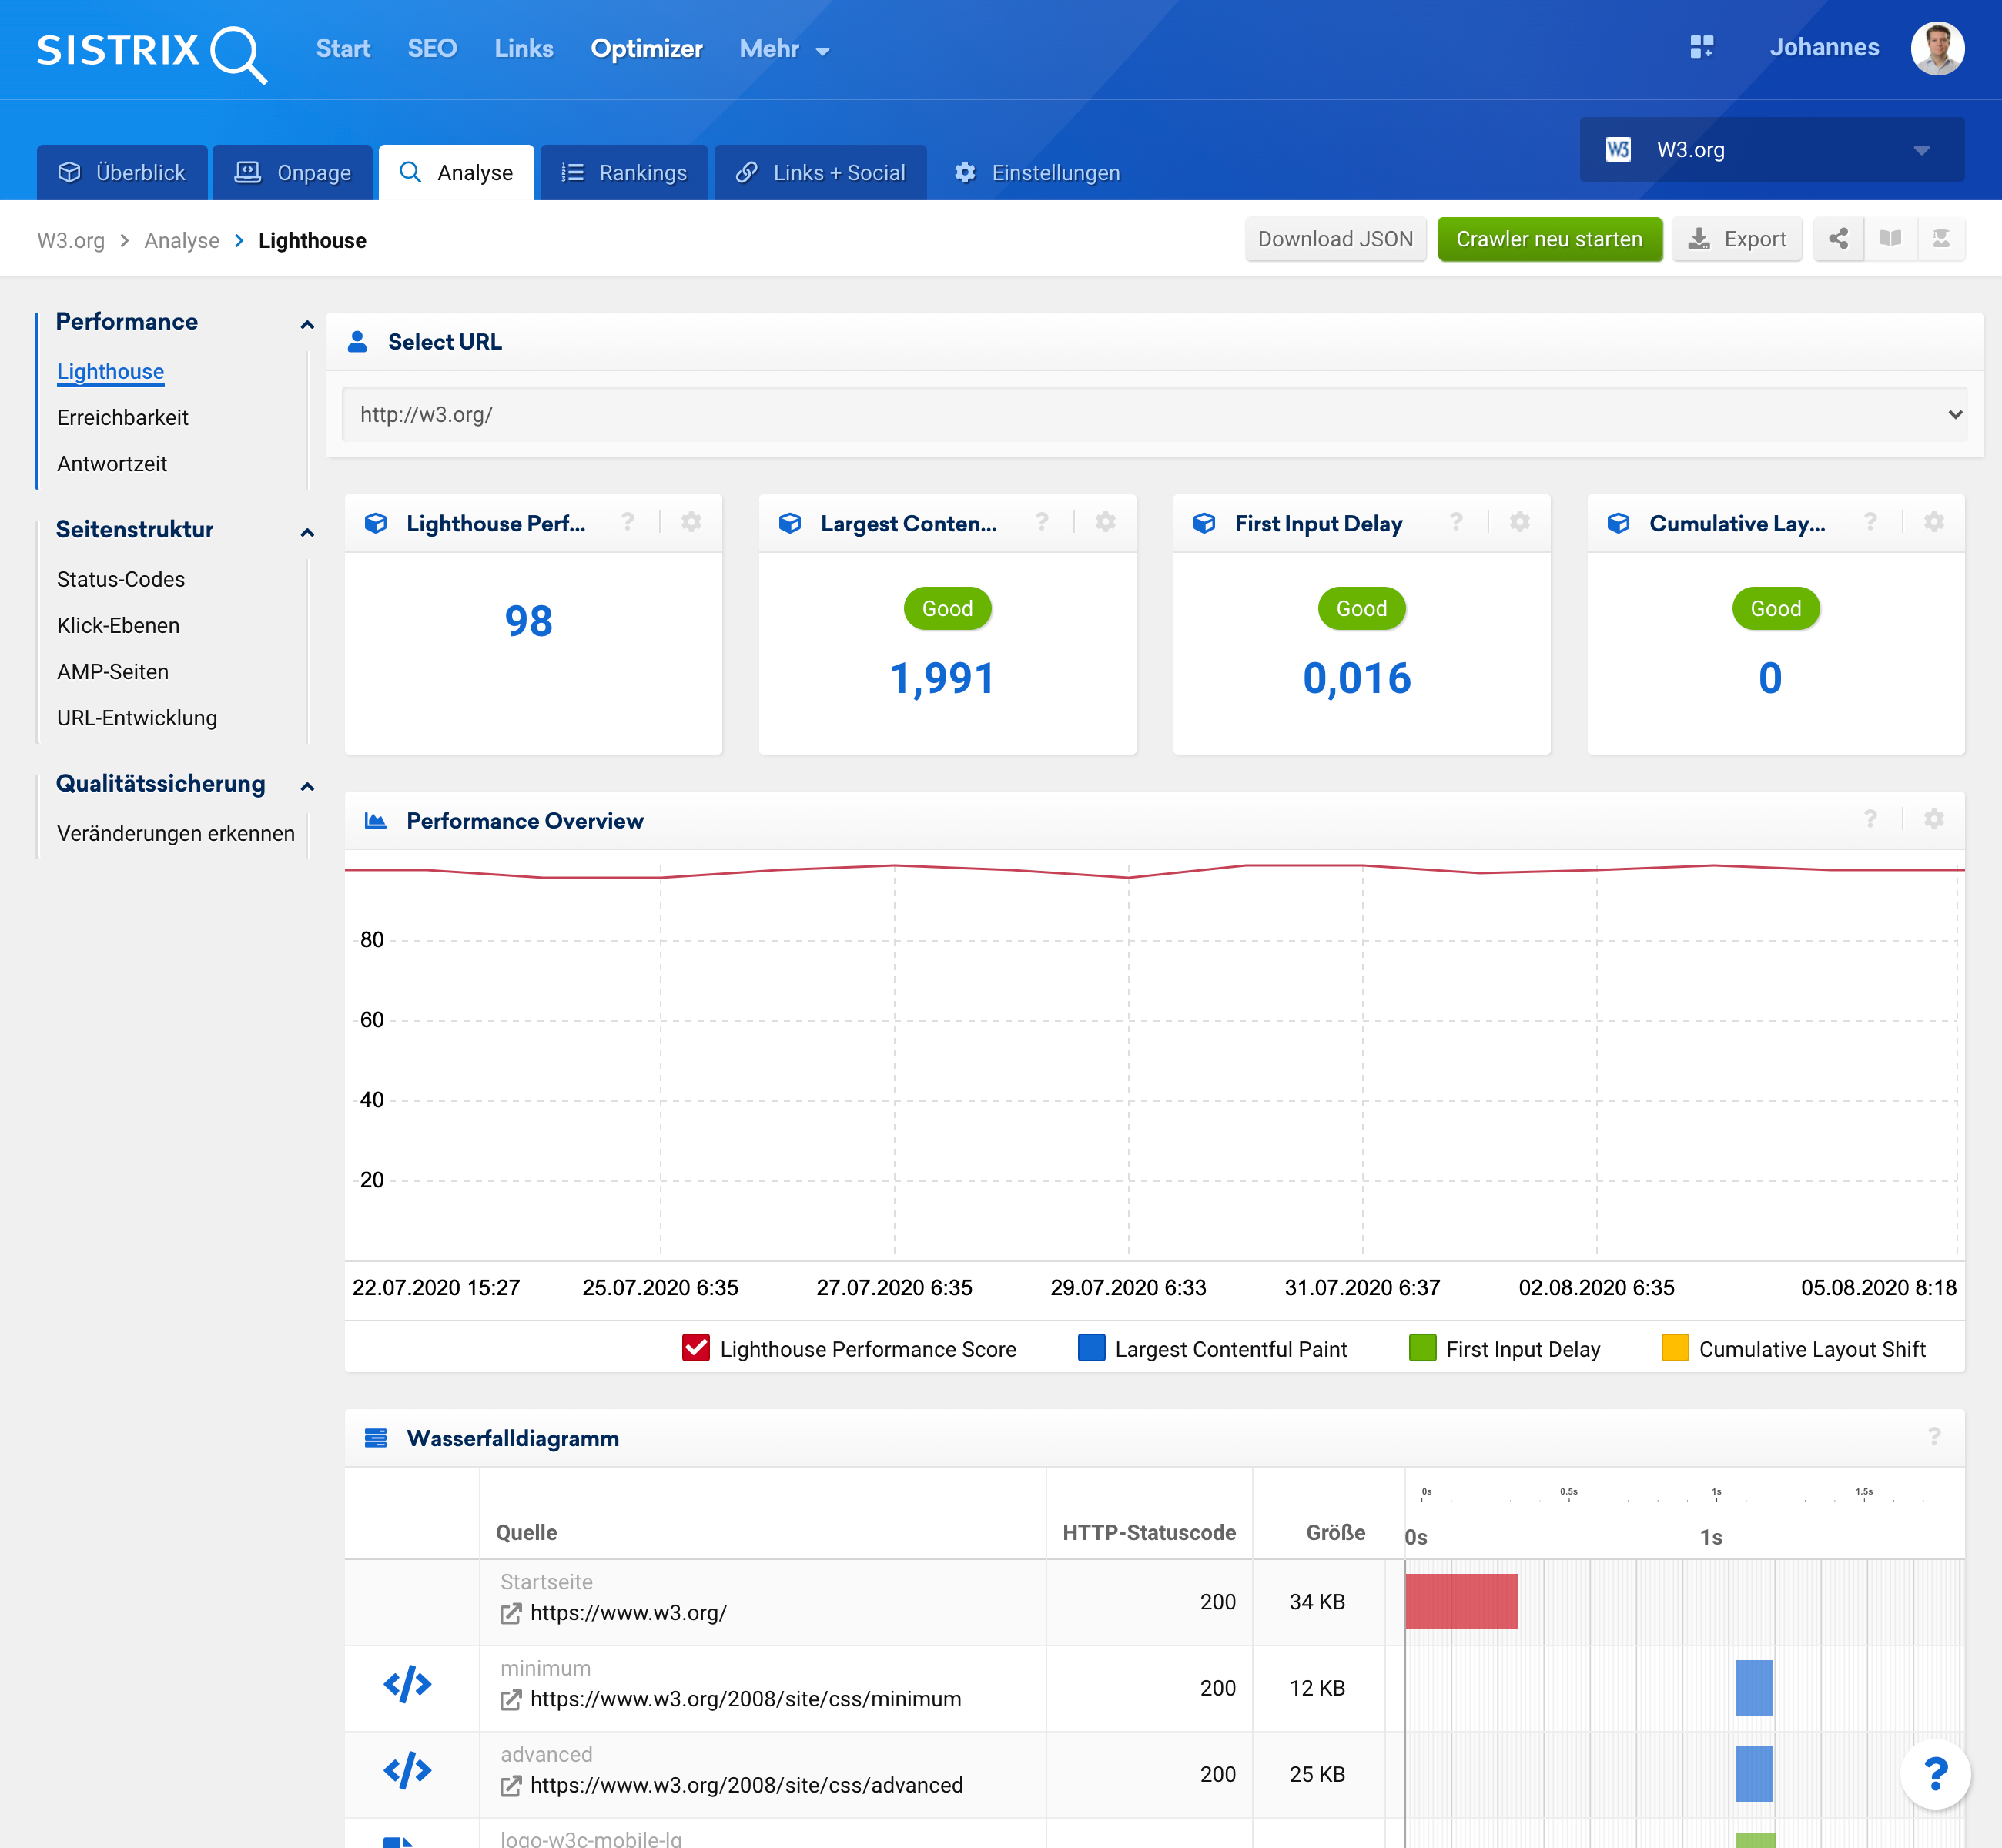This screenshot has height=1848, width=2002.
Task: Switch to the Rankings tab
Action: point(624,173)
